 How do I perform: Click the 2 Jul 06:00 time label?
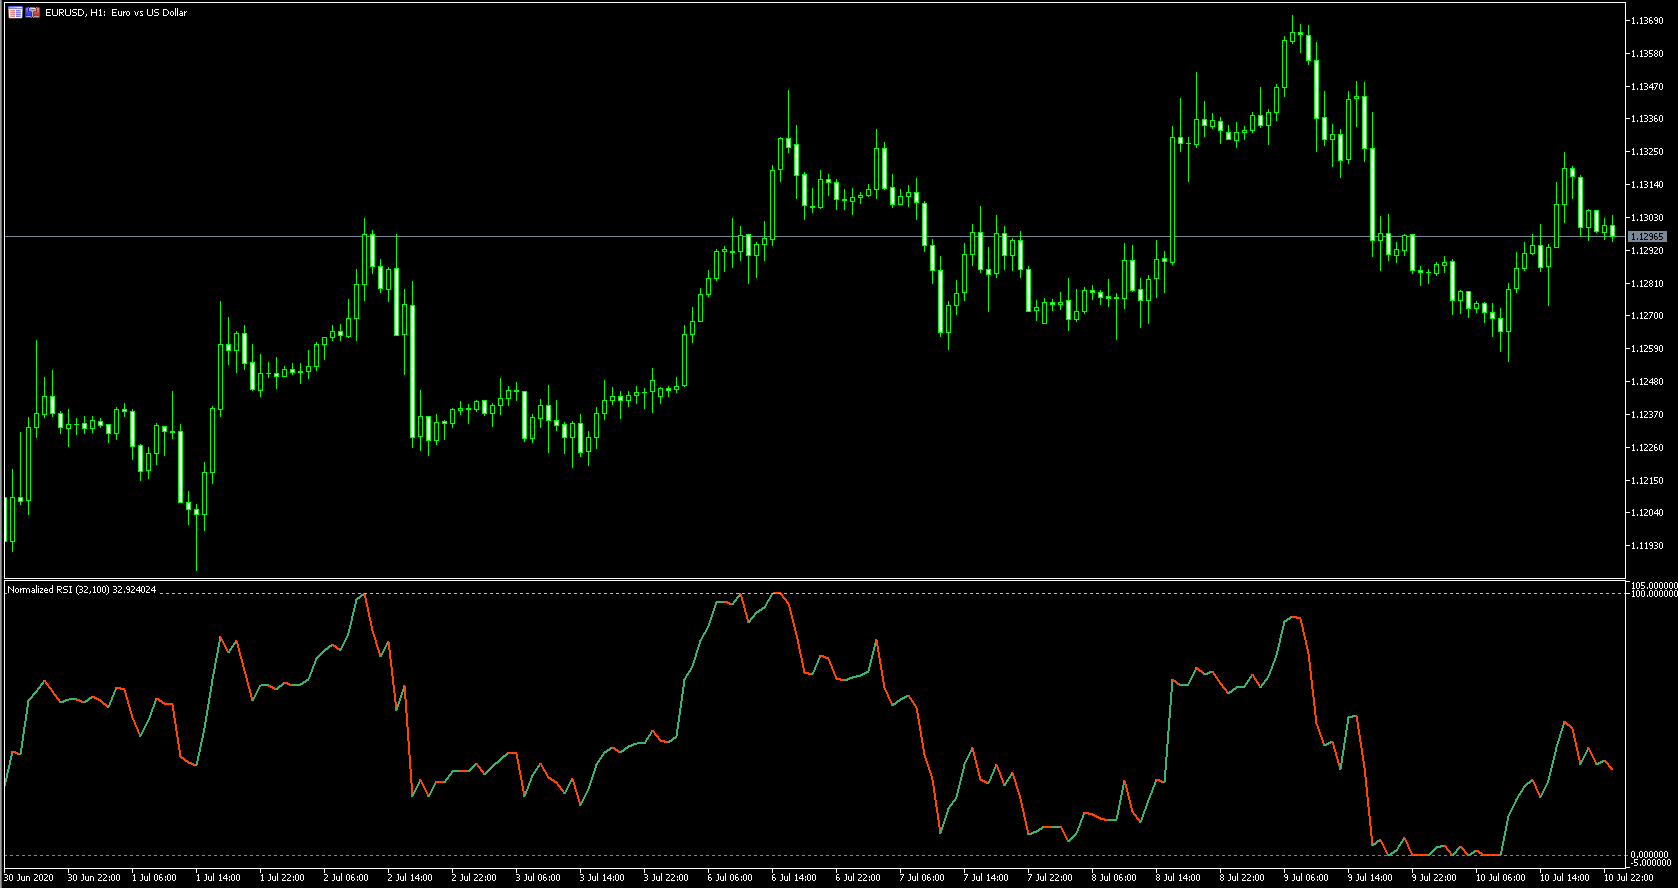point(346,878)
